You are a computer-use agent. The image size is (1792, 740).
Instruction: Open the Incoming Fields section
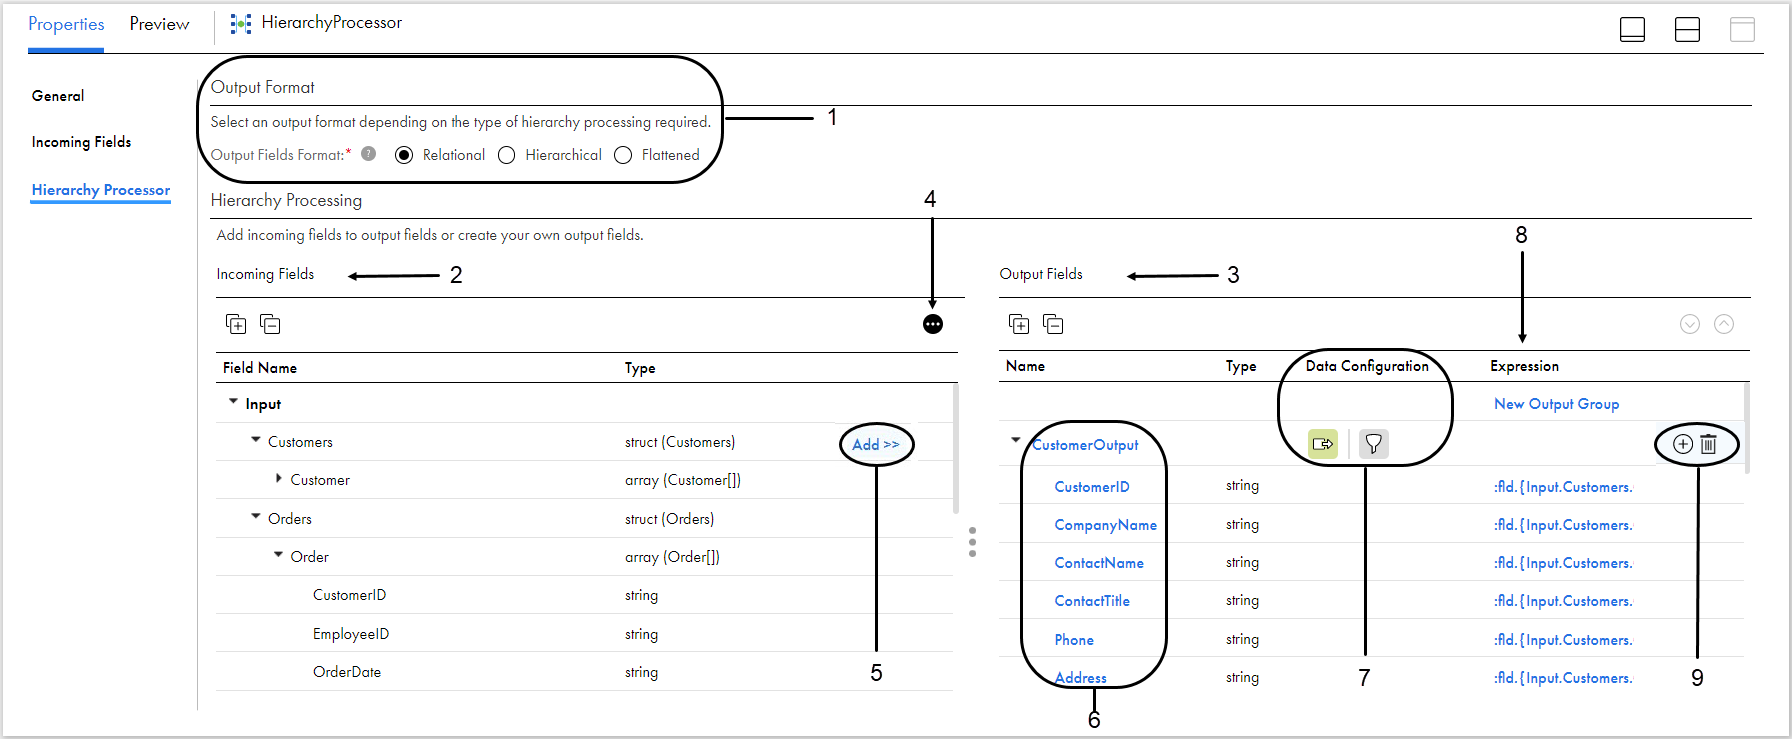pos(81,142)
